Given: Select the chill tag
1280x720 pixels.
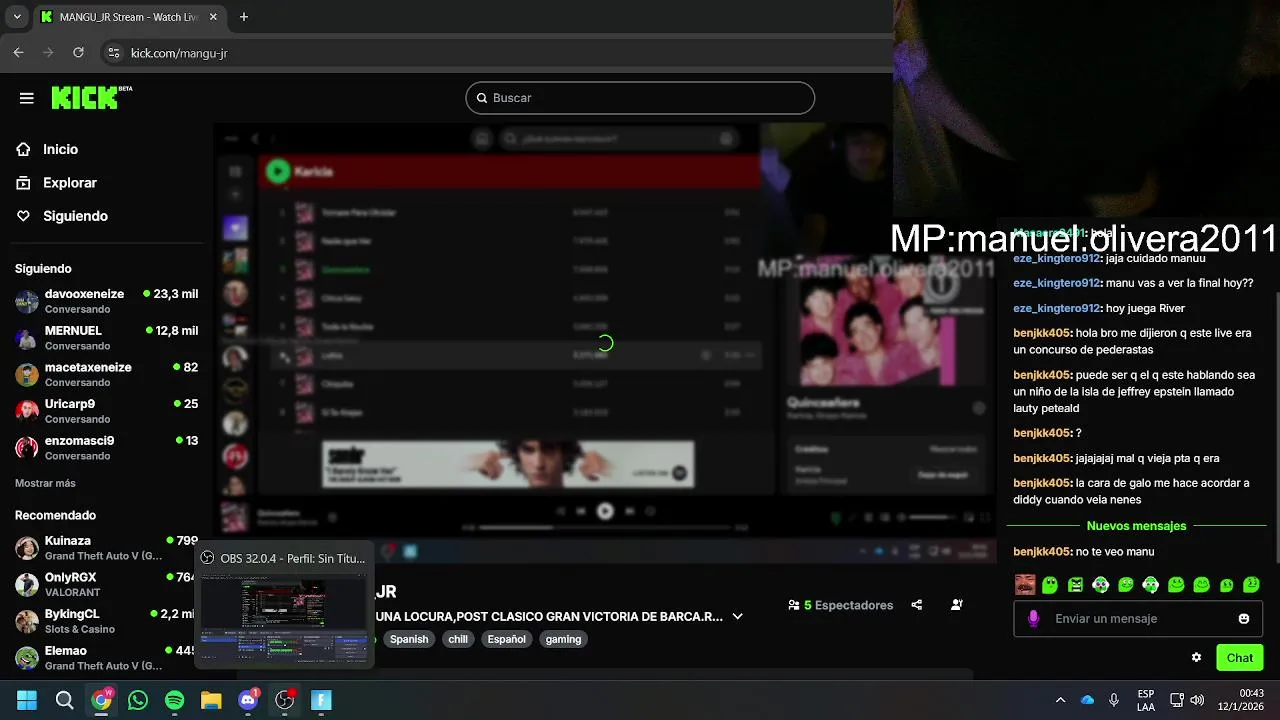Looking at the screenshot, I should tap(458, 639).
